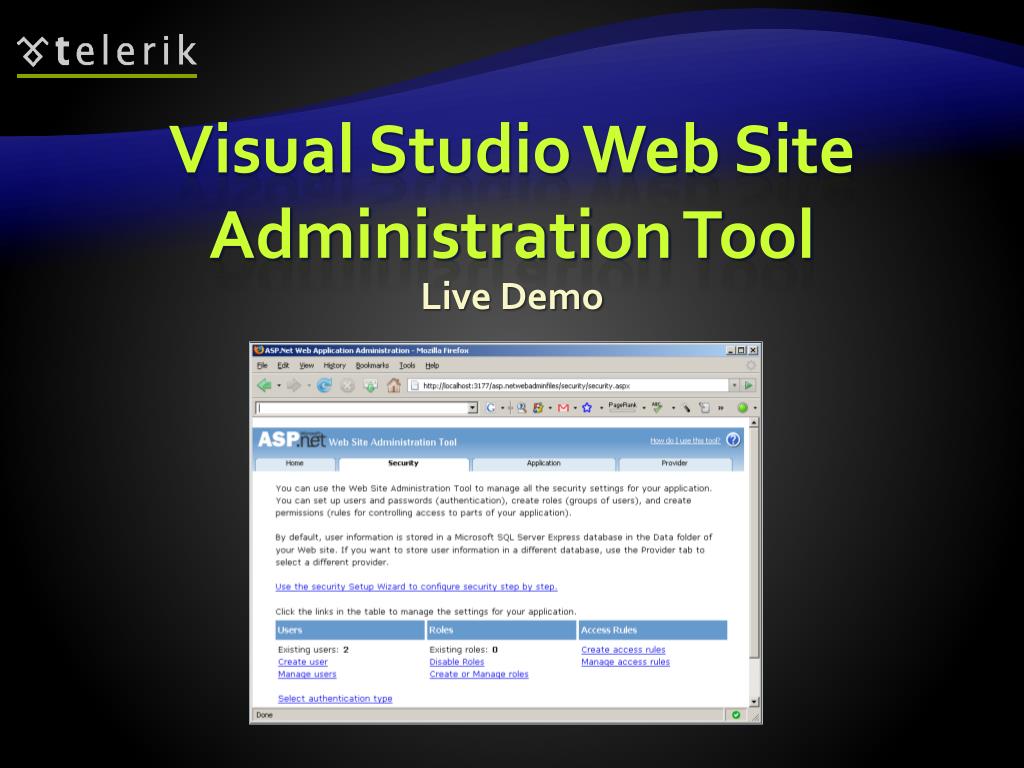Open the Google search box dropdown arrow
Screen dimensions: 1024x768
click(x=473, y=408)
